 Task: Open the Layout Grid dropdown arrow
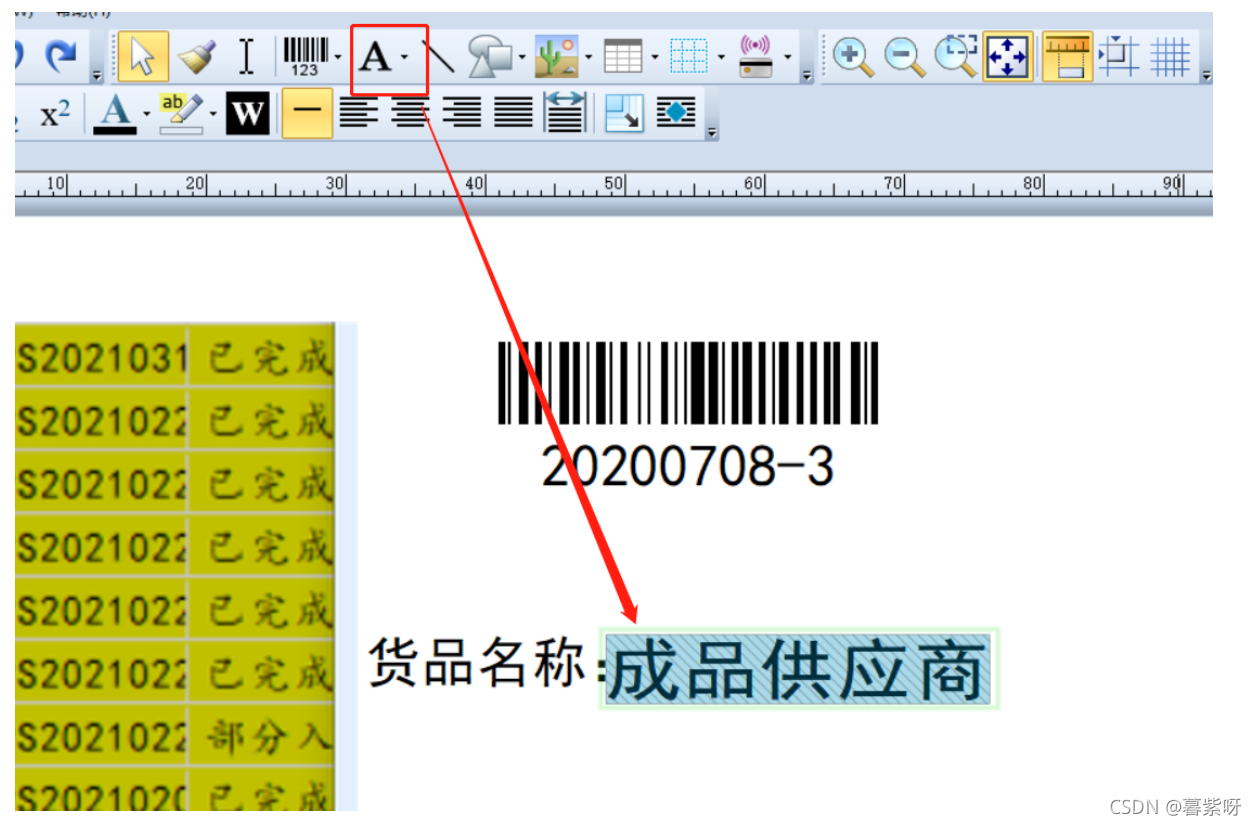720,58
